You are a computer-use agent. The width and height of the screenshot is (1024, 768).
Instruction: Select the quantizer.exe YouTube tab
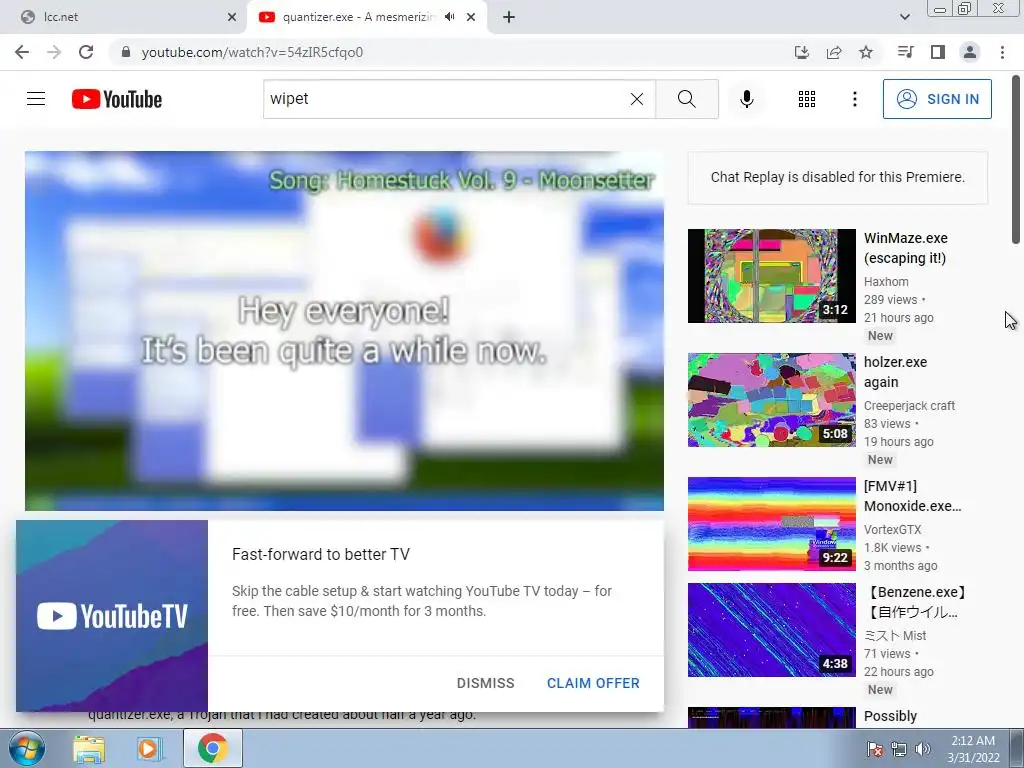click(356, 17)
